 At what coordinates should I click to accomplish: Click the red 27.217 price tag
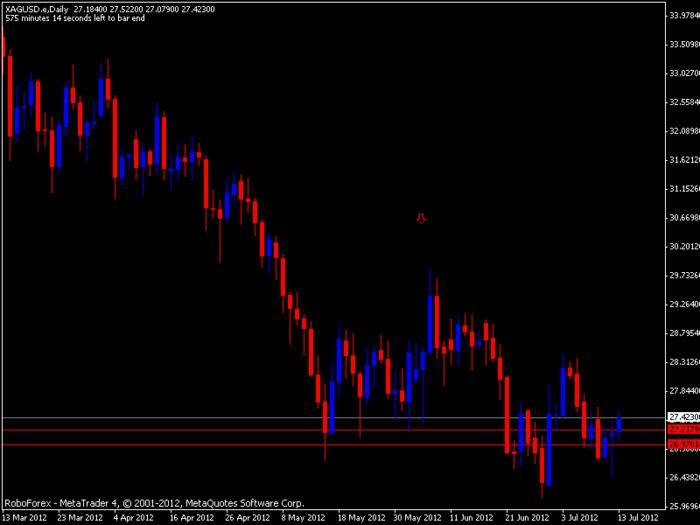[684, 429]
